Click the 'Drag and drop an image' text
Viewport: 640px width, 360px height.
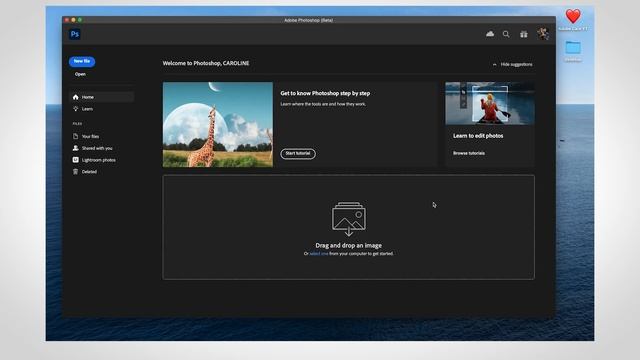pos(349,245)
